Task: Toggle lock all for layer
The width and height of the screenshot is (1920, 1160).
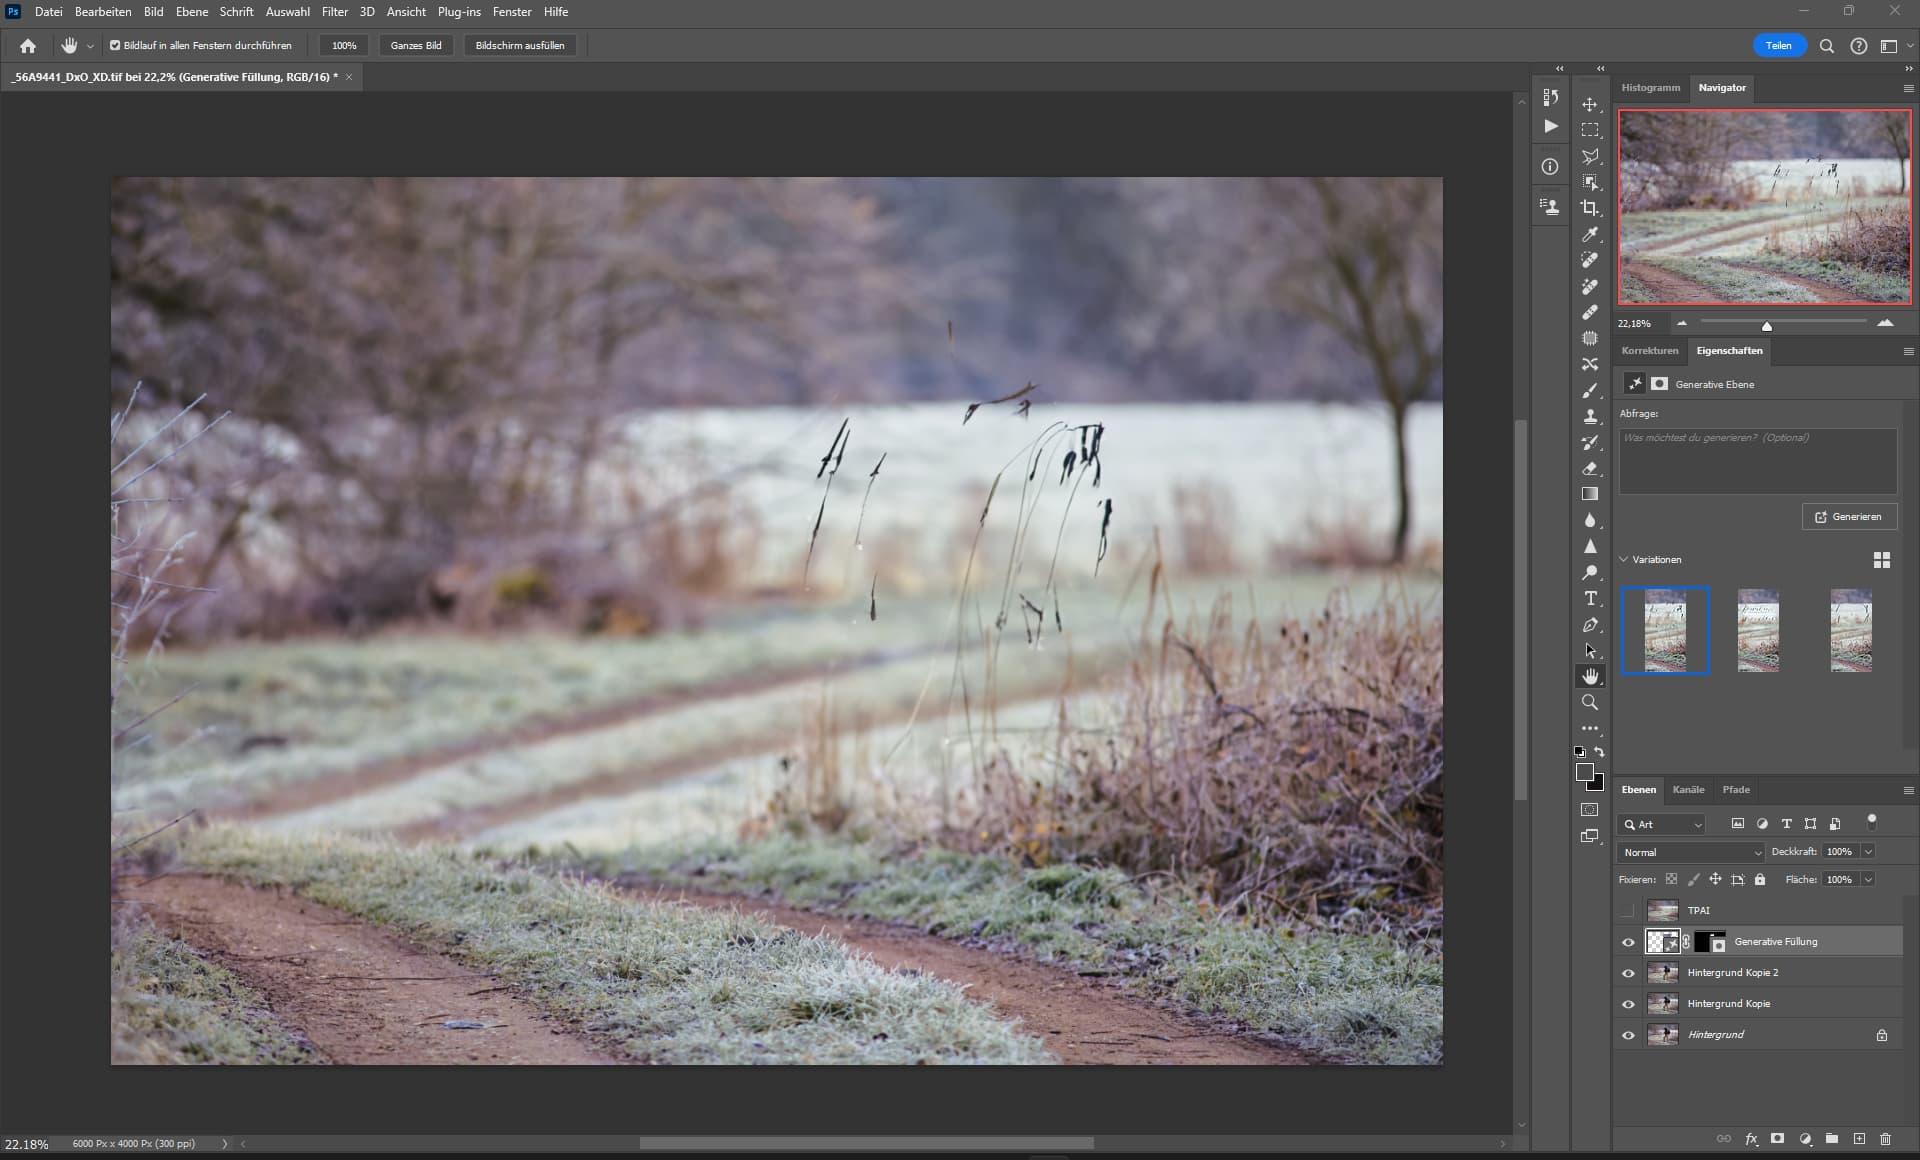Action: tap(1760, 880)
